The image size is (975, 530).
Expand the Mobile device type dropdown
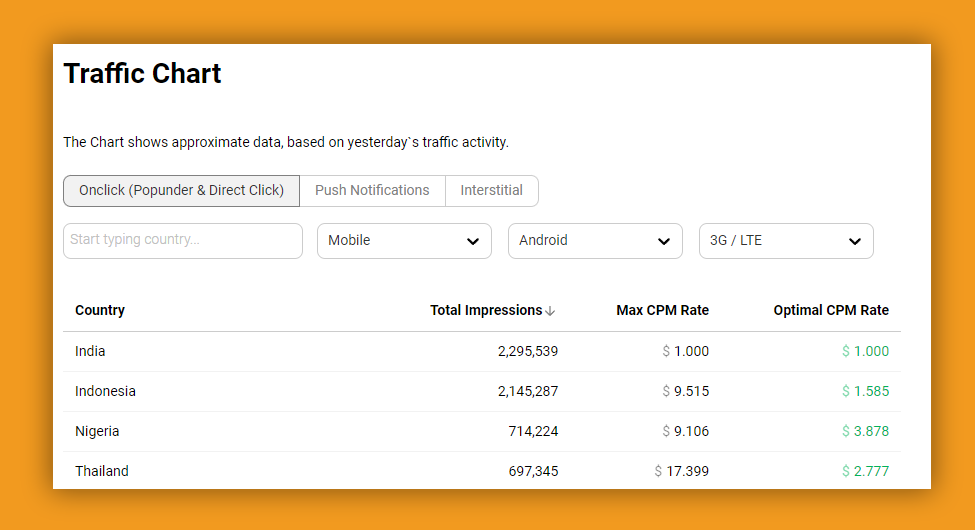[404, 241]
